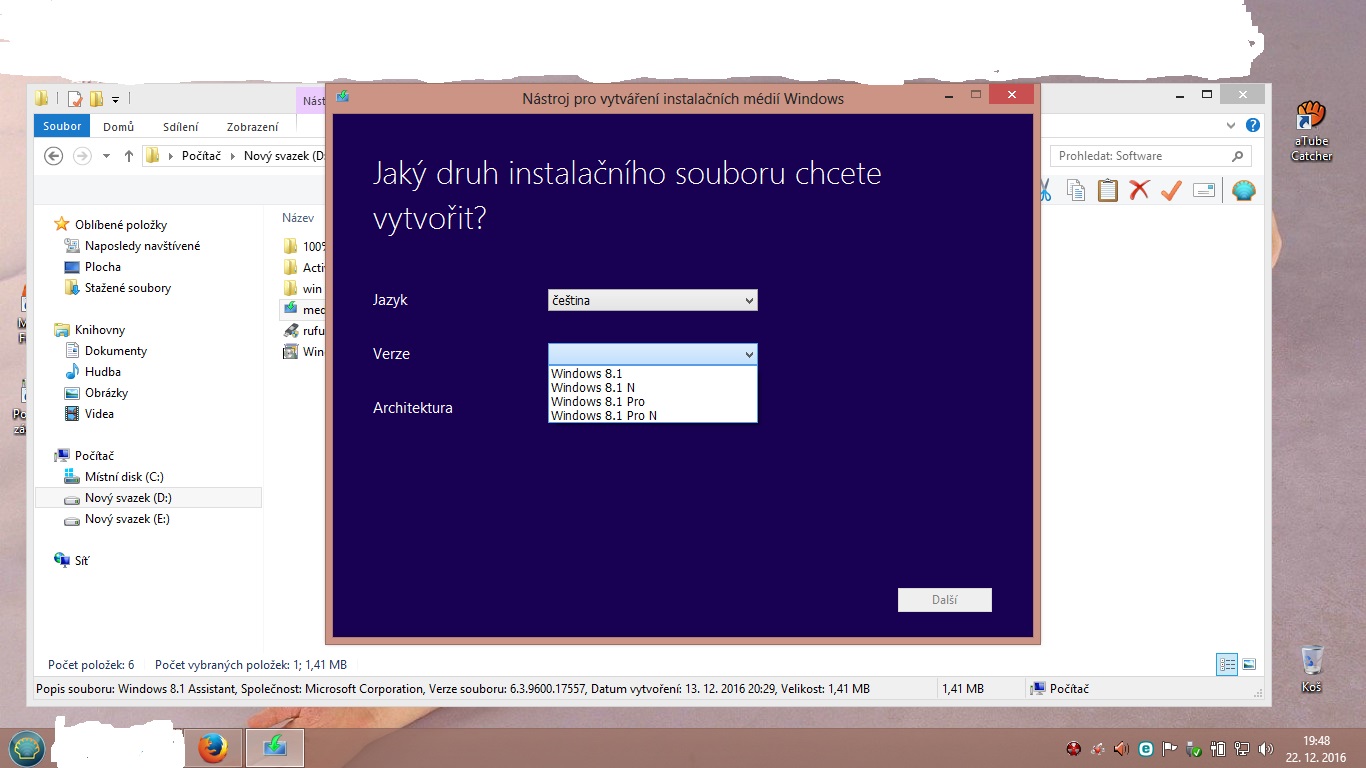This screenshot has width=1366, height=768.
Task: Select Počítač in the navigation pane
Action: pos(95,456)
